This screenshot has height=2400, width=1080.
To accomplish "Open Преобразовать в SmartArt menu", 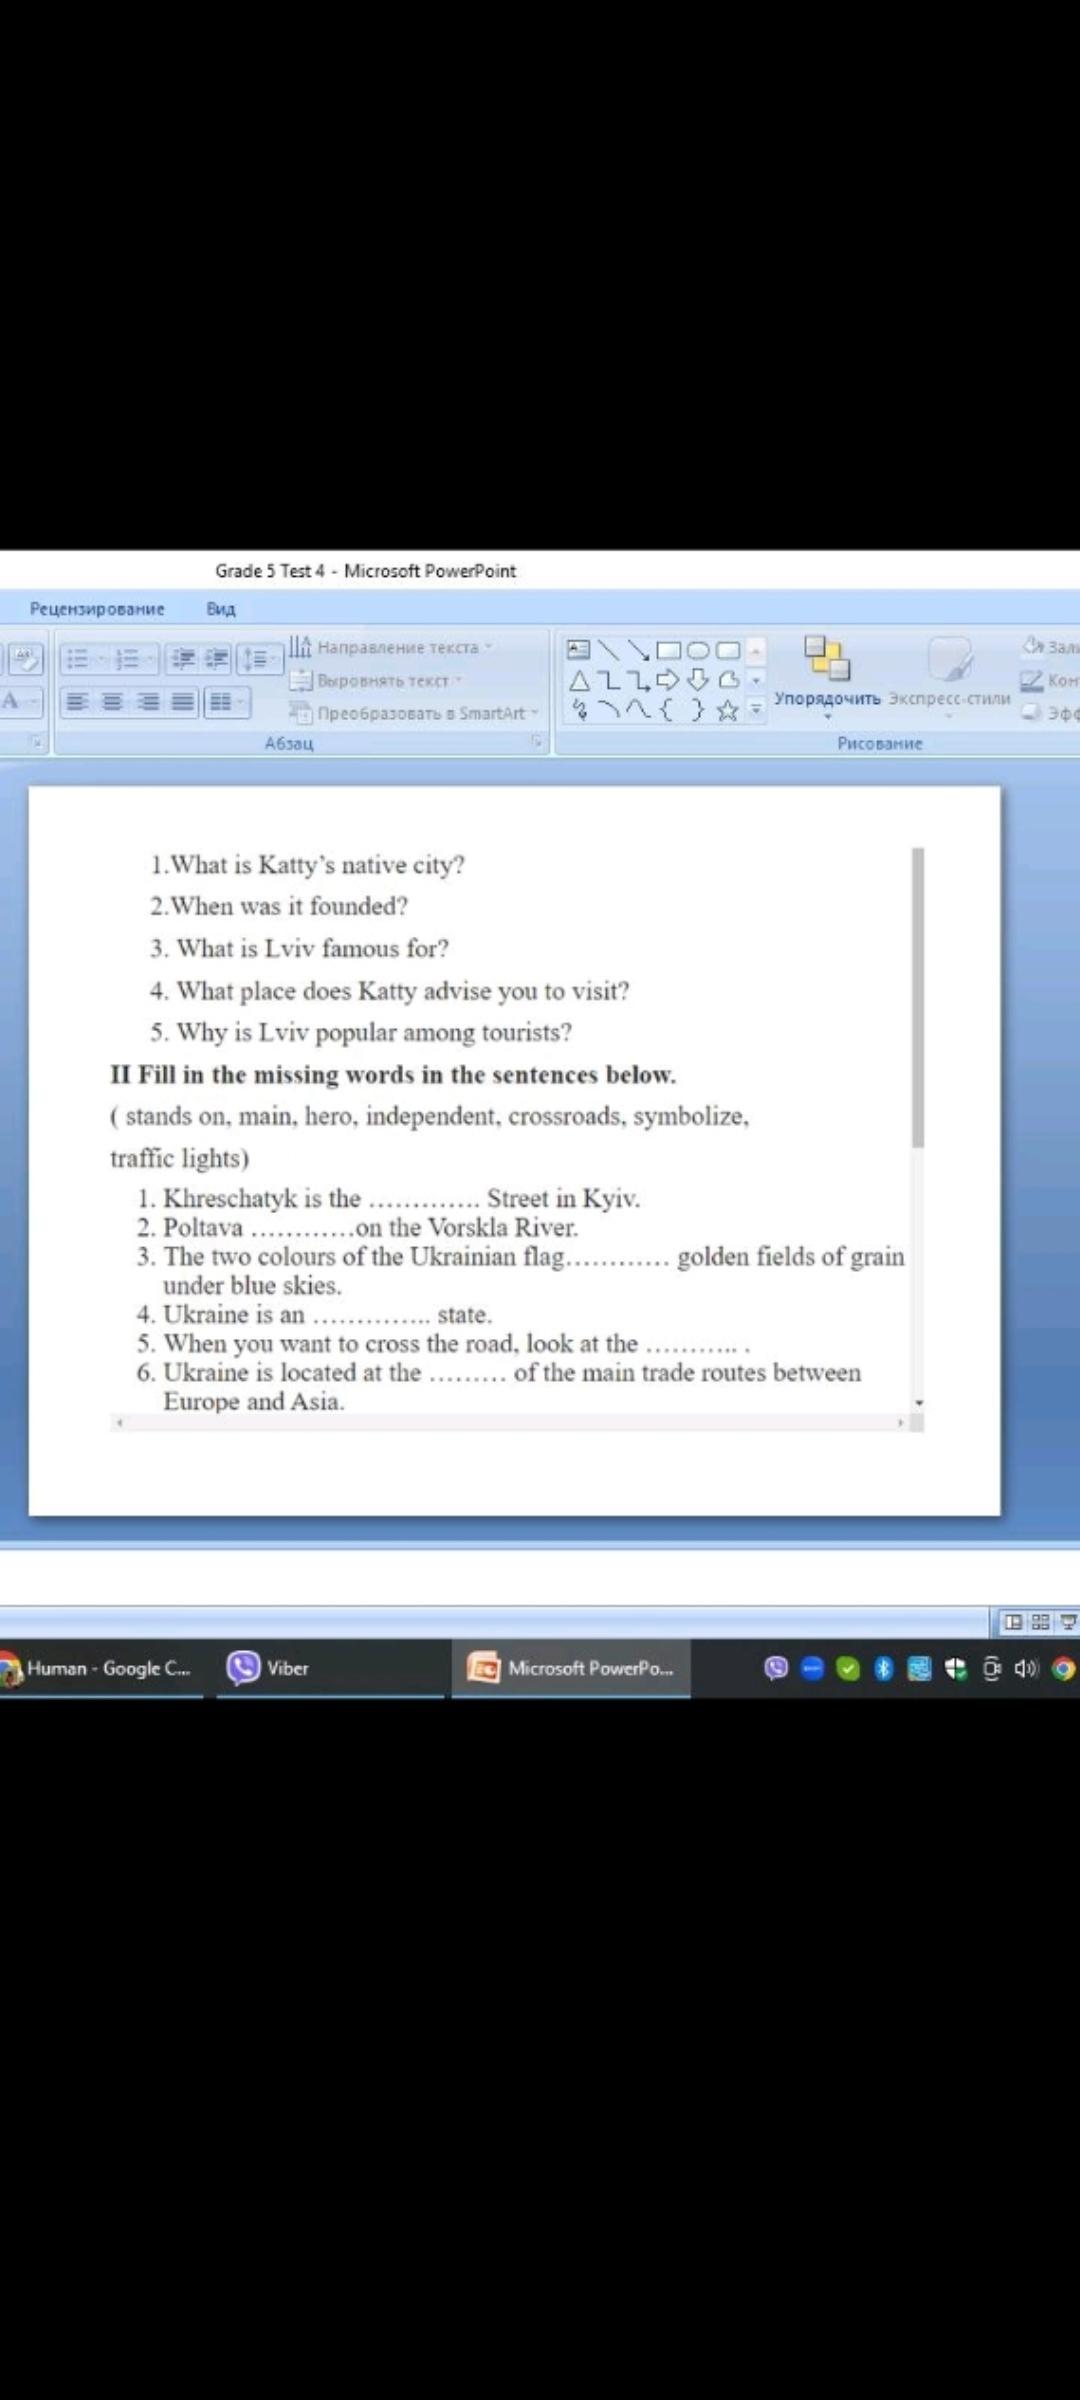I will 414,713.
